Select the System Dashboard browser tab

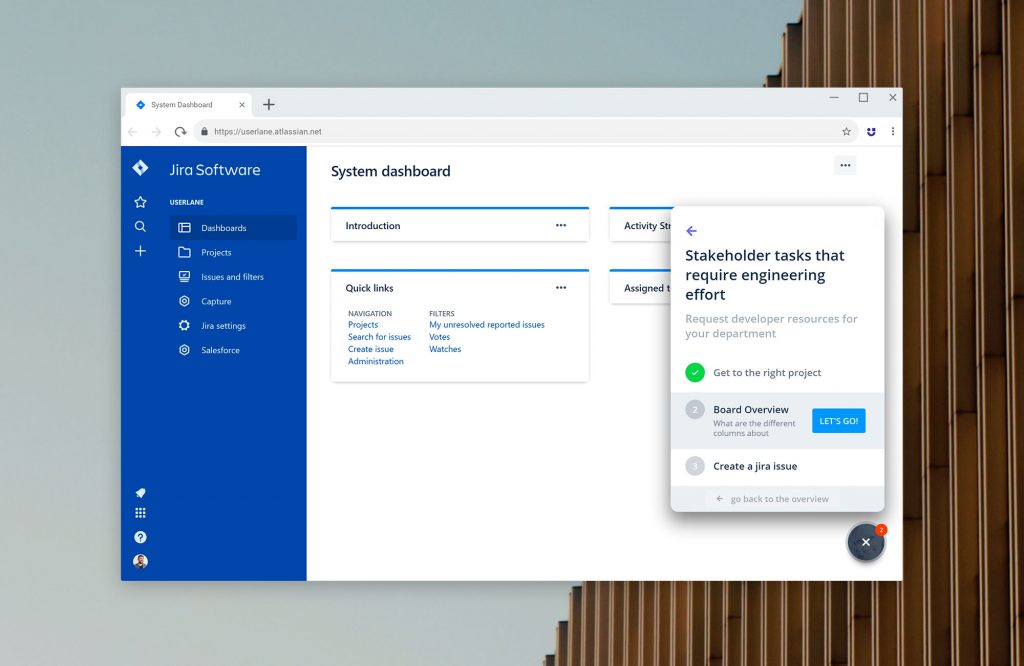tap(188, 104)
